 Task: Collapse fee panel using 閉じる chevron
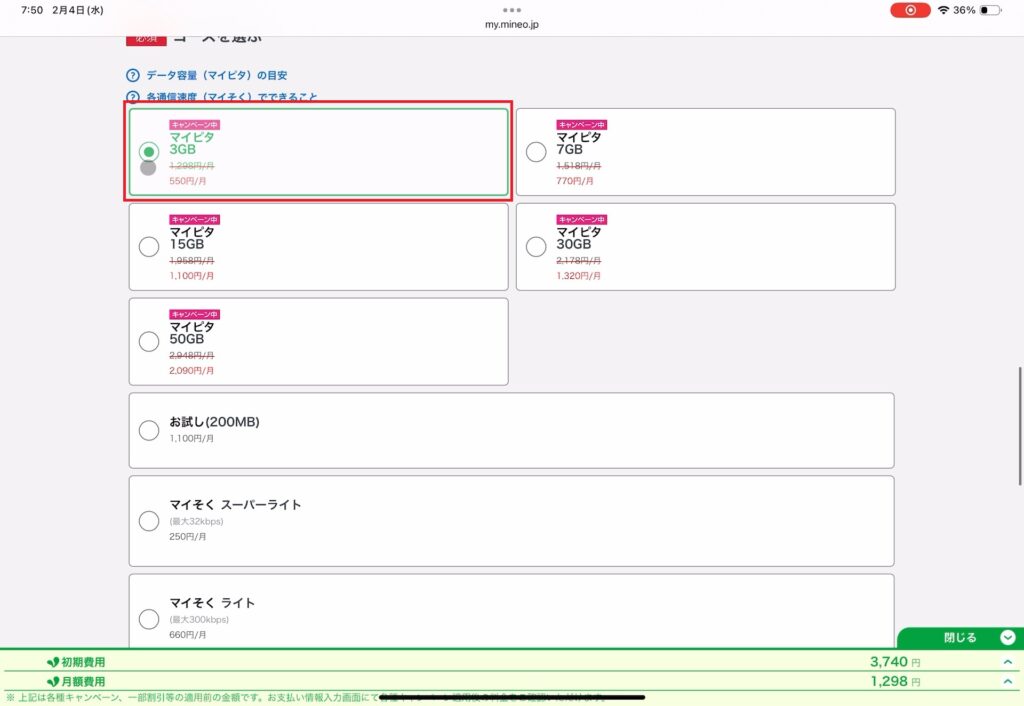(1007, 638)
